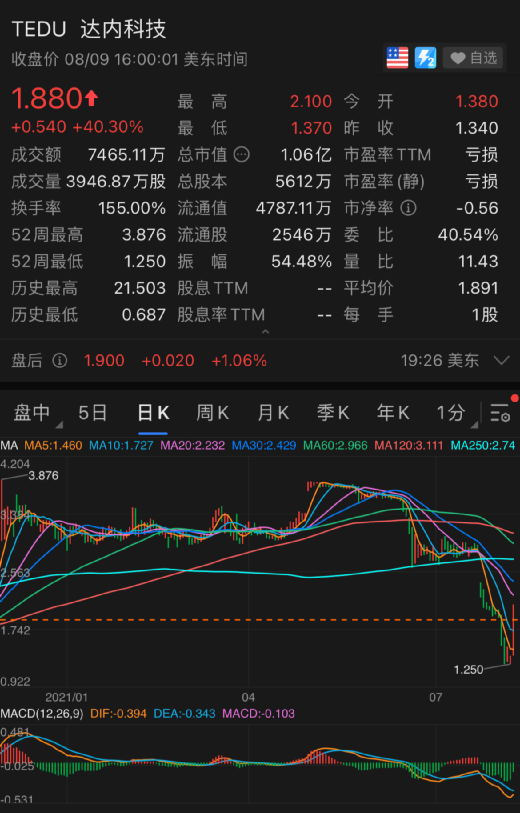Tap the DIF:-0.394 value
This screenshot has width=520, height=813.
point(118,714)
